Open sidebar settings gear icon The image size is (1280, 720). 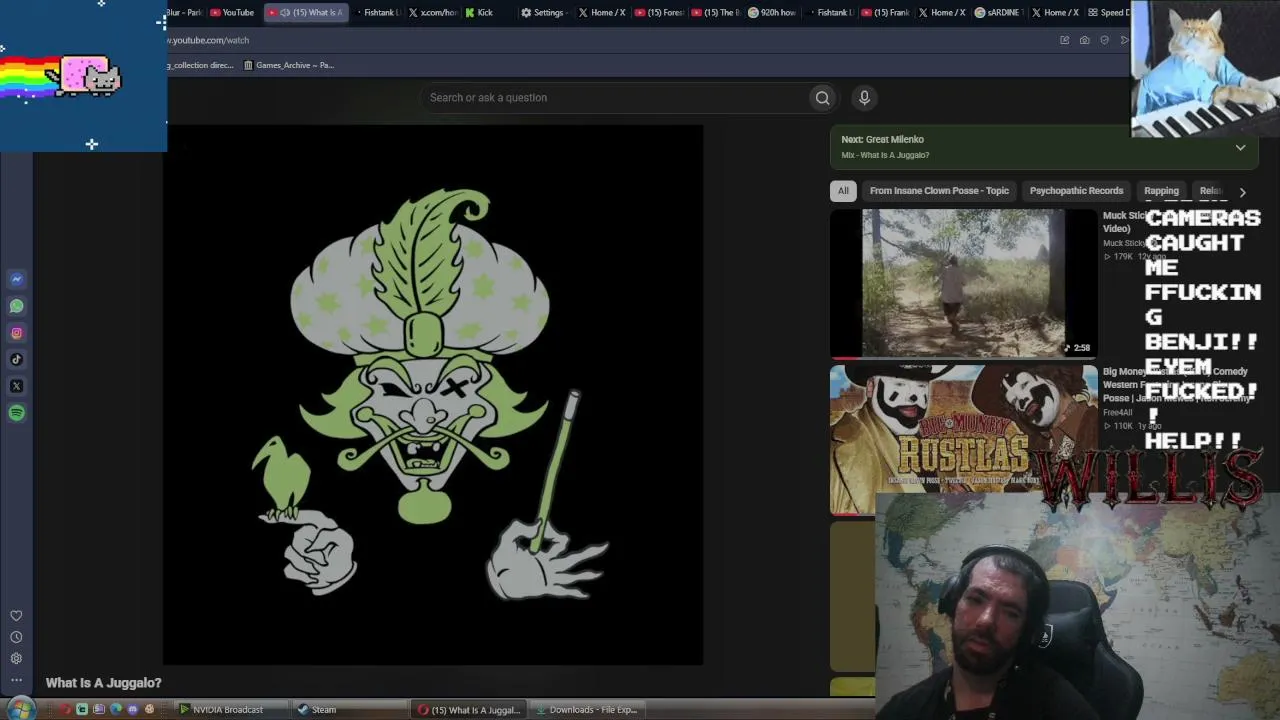pos(16,658)
